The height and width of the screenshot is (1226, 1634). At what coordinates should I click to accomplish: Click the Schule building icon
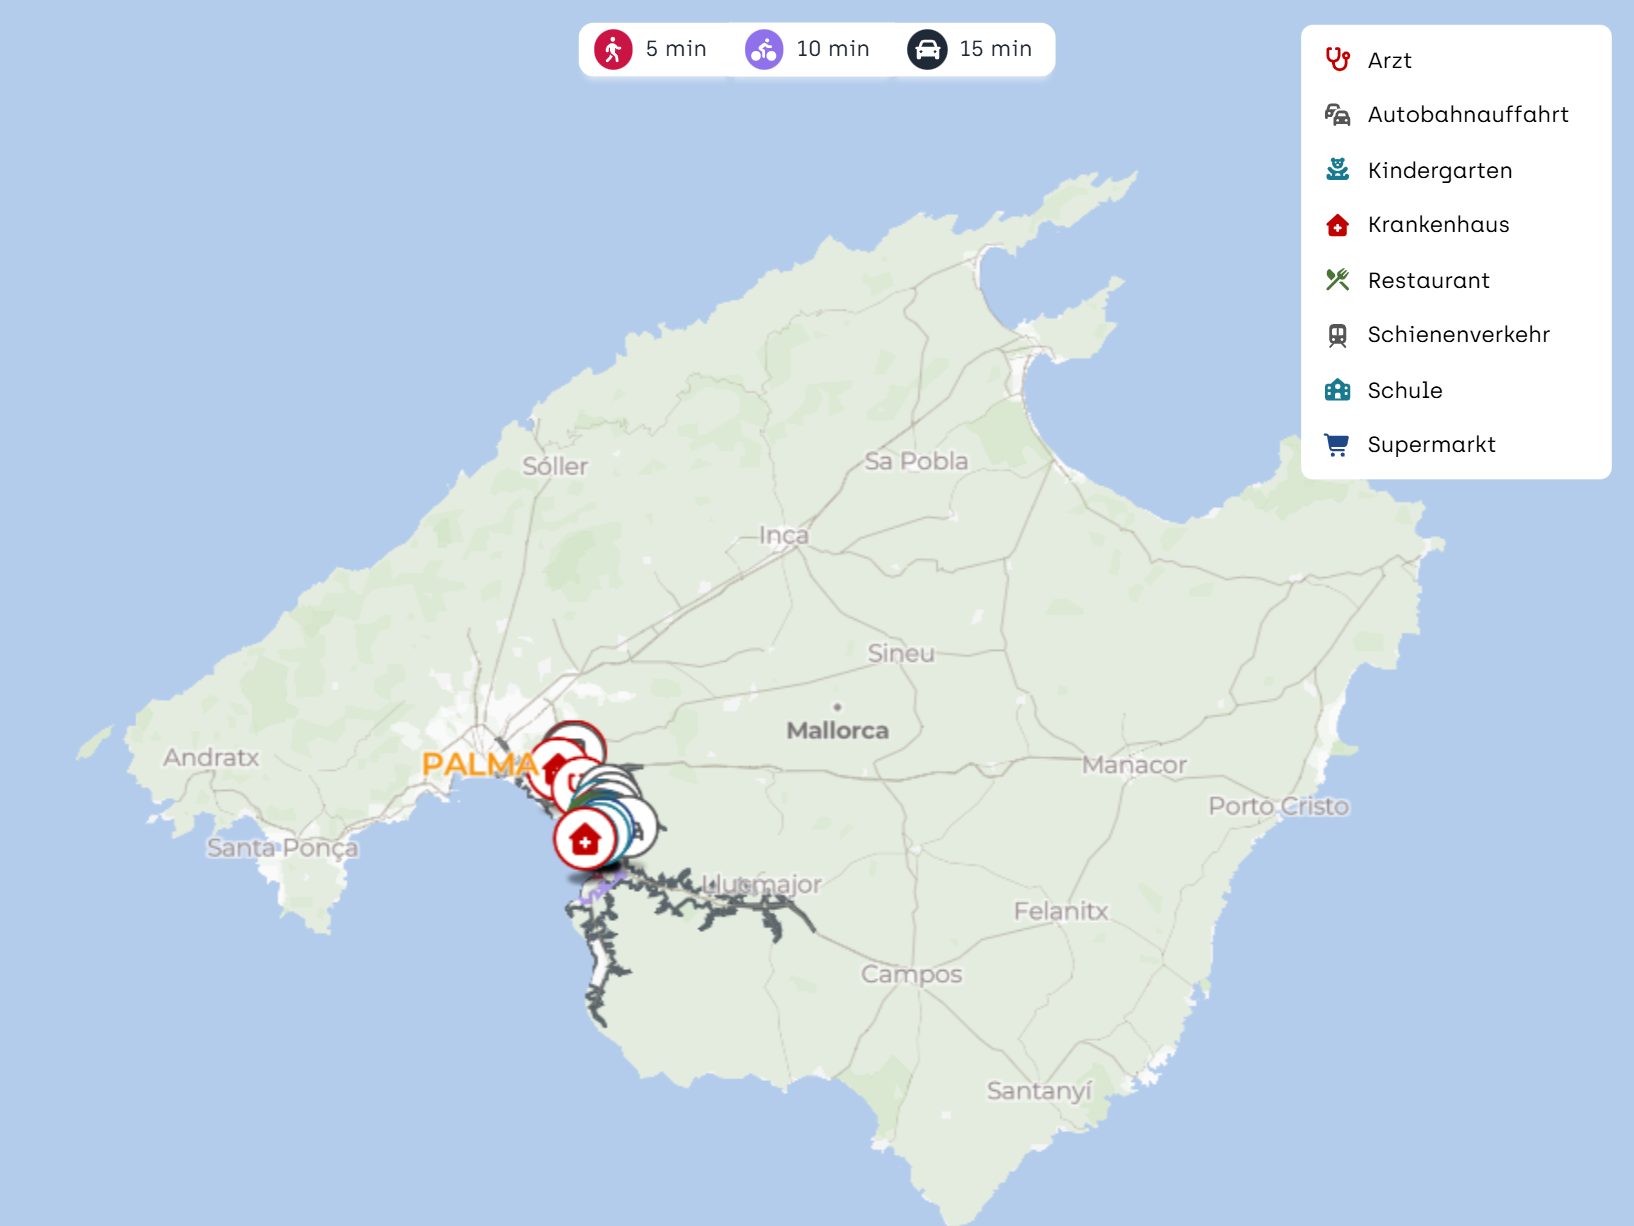tap(1337, 390)
